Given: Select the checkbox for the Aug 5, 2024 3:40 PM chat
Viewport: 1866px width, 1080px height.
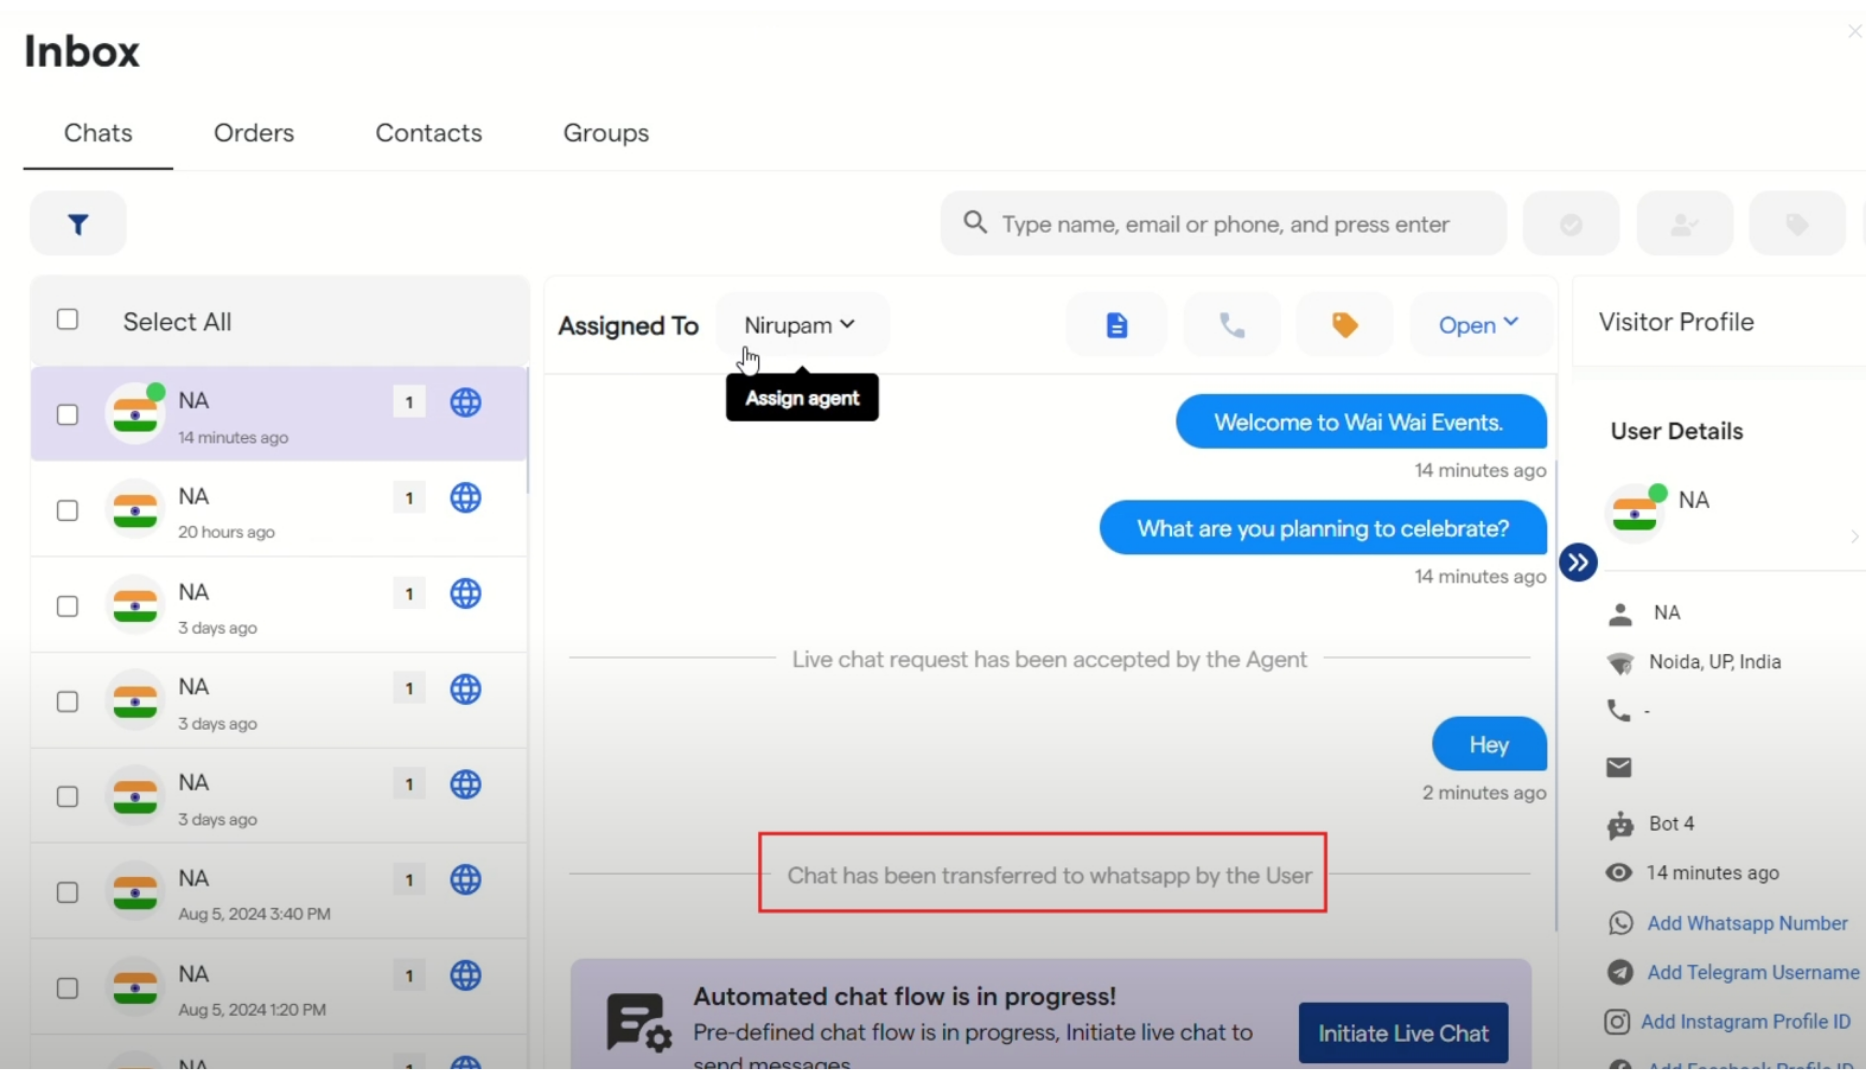Looking at the screenshot, I should [x=67, y=893].
